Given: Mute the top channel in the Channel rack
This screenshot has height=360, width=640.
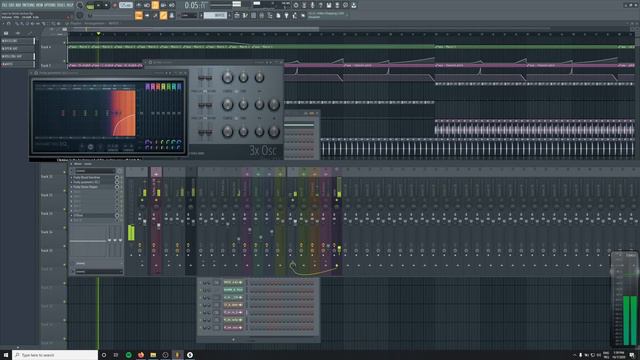Looking at the screenshot, I should coord(201,282).
